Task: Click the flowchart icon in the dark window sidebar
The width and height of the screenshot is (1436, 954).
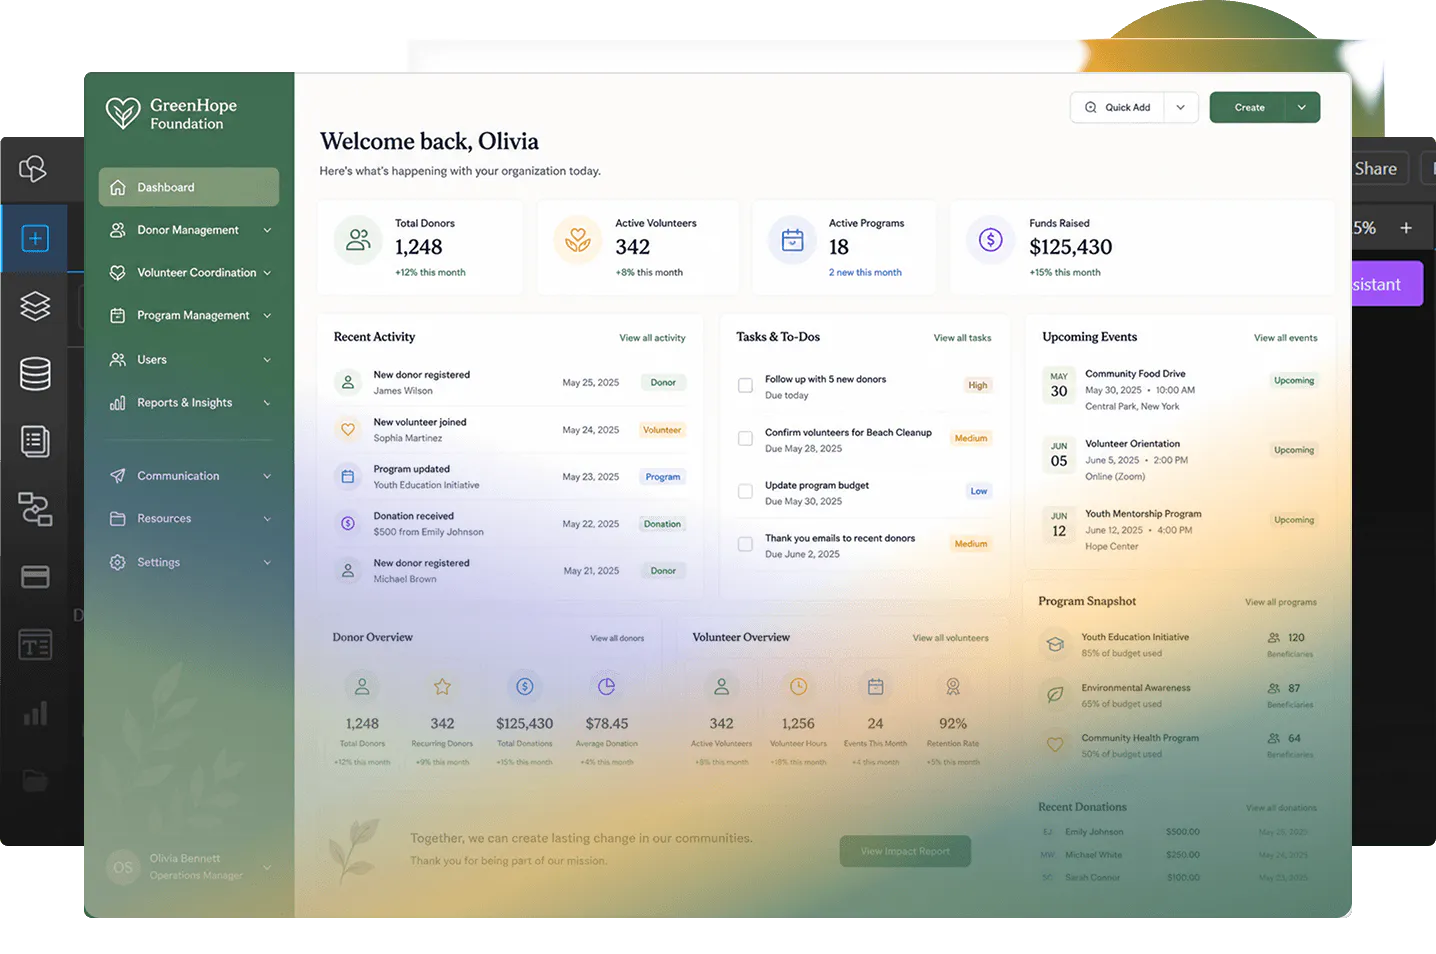Action: tap(35, 509)
